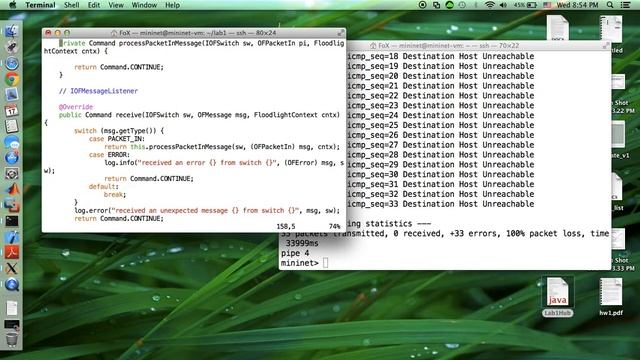Select hw1.pdf file on desktop

pyautogui.click(x=611, y=297)
